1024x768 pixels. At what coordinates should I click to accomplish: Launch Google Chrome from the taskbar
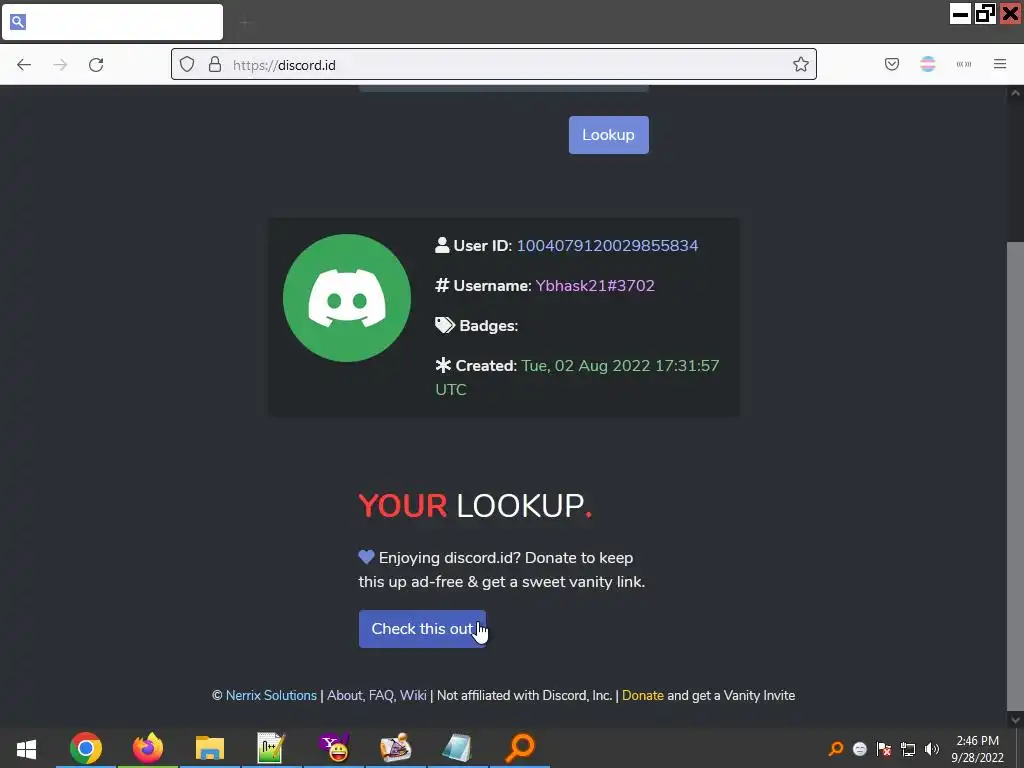[86, 748]
